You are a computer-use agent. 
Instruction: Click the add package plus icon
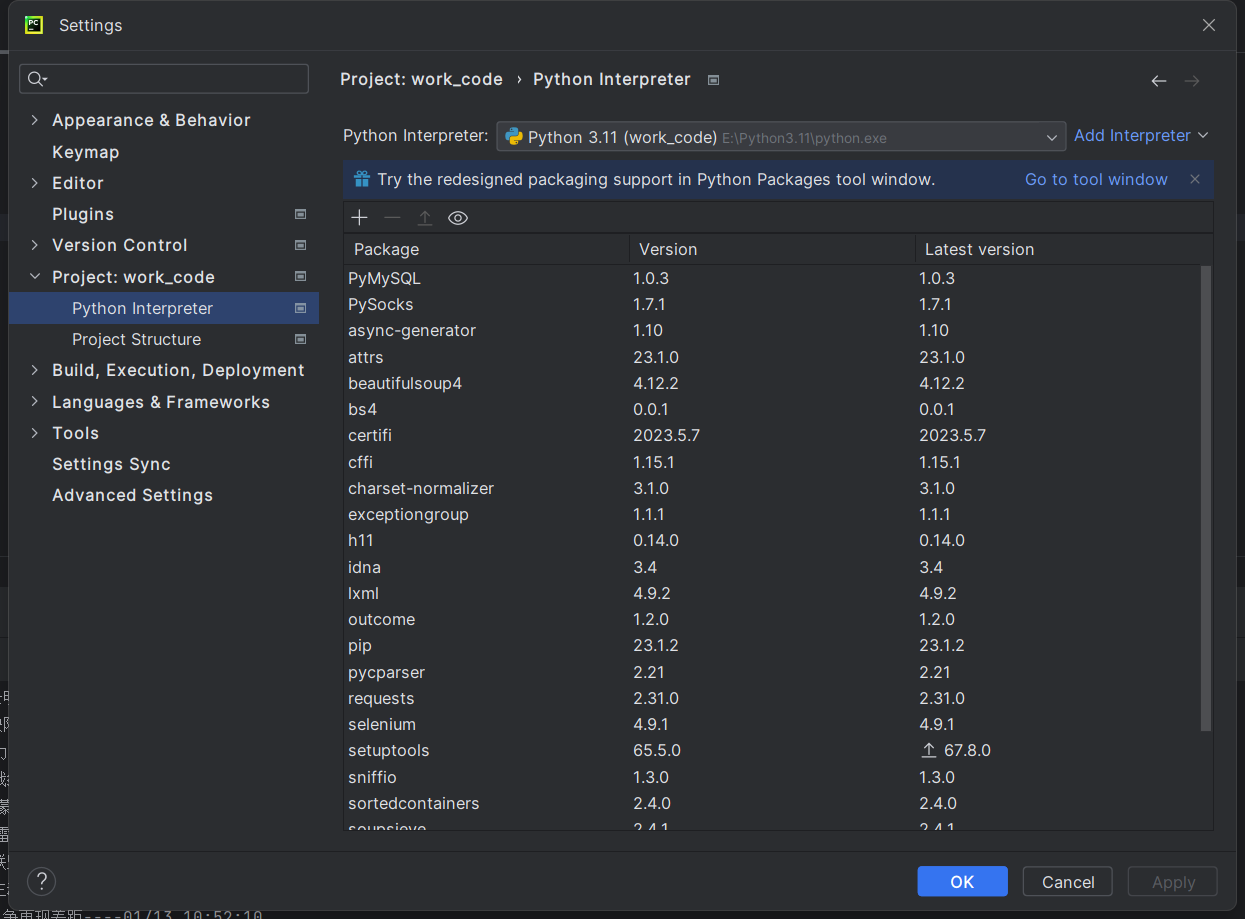(x=360, y=218)
